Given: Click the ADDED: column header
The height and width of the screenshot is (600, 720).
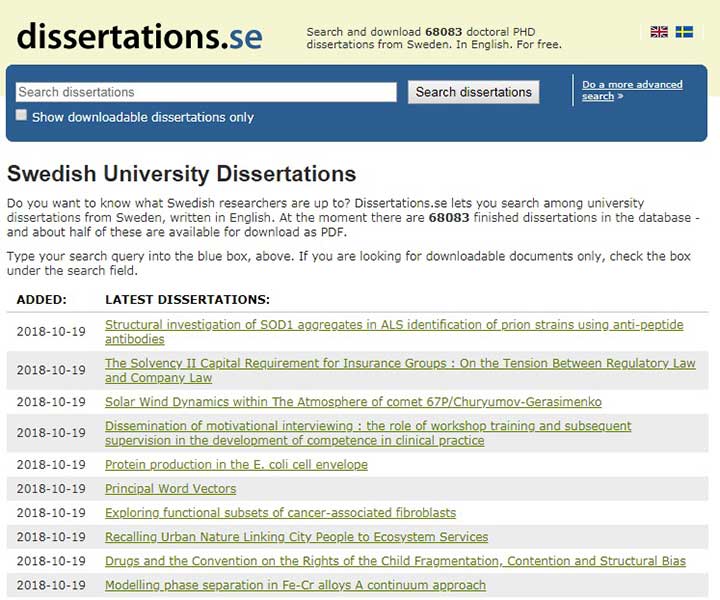Looking at the screenshot, I should click(x=41, y=300).
